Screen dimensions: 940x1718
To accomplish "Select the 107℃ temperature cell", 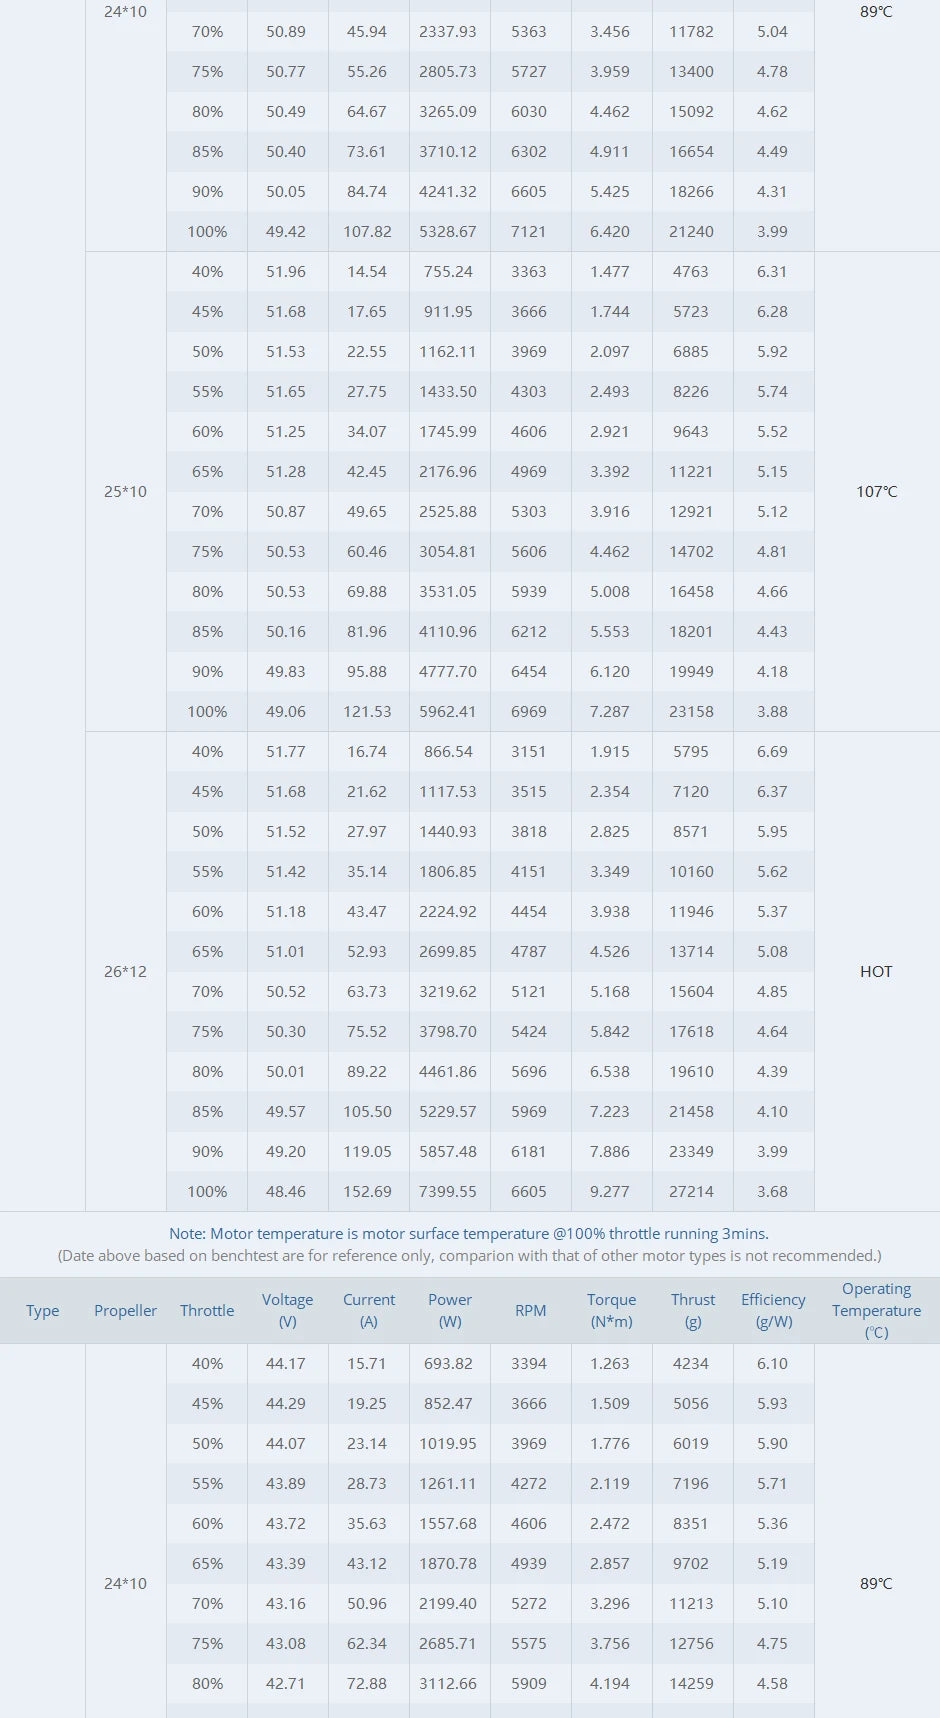I will [876, 491].
